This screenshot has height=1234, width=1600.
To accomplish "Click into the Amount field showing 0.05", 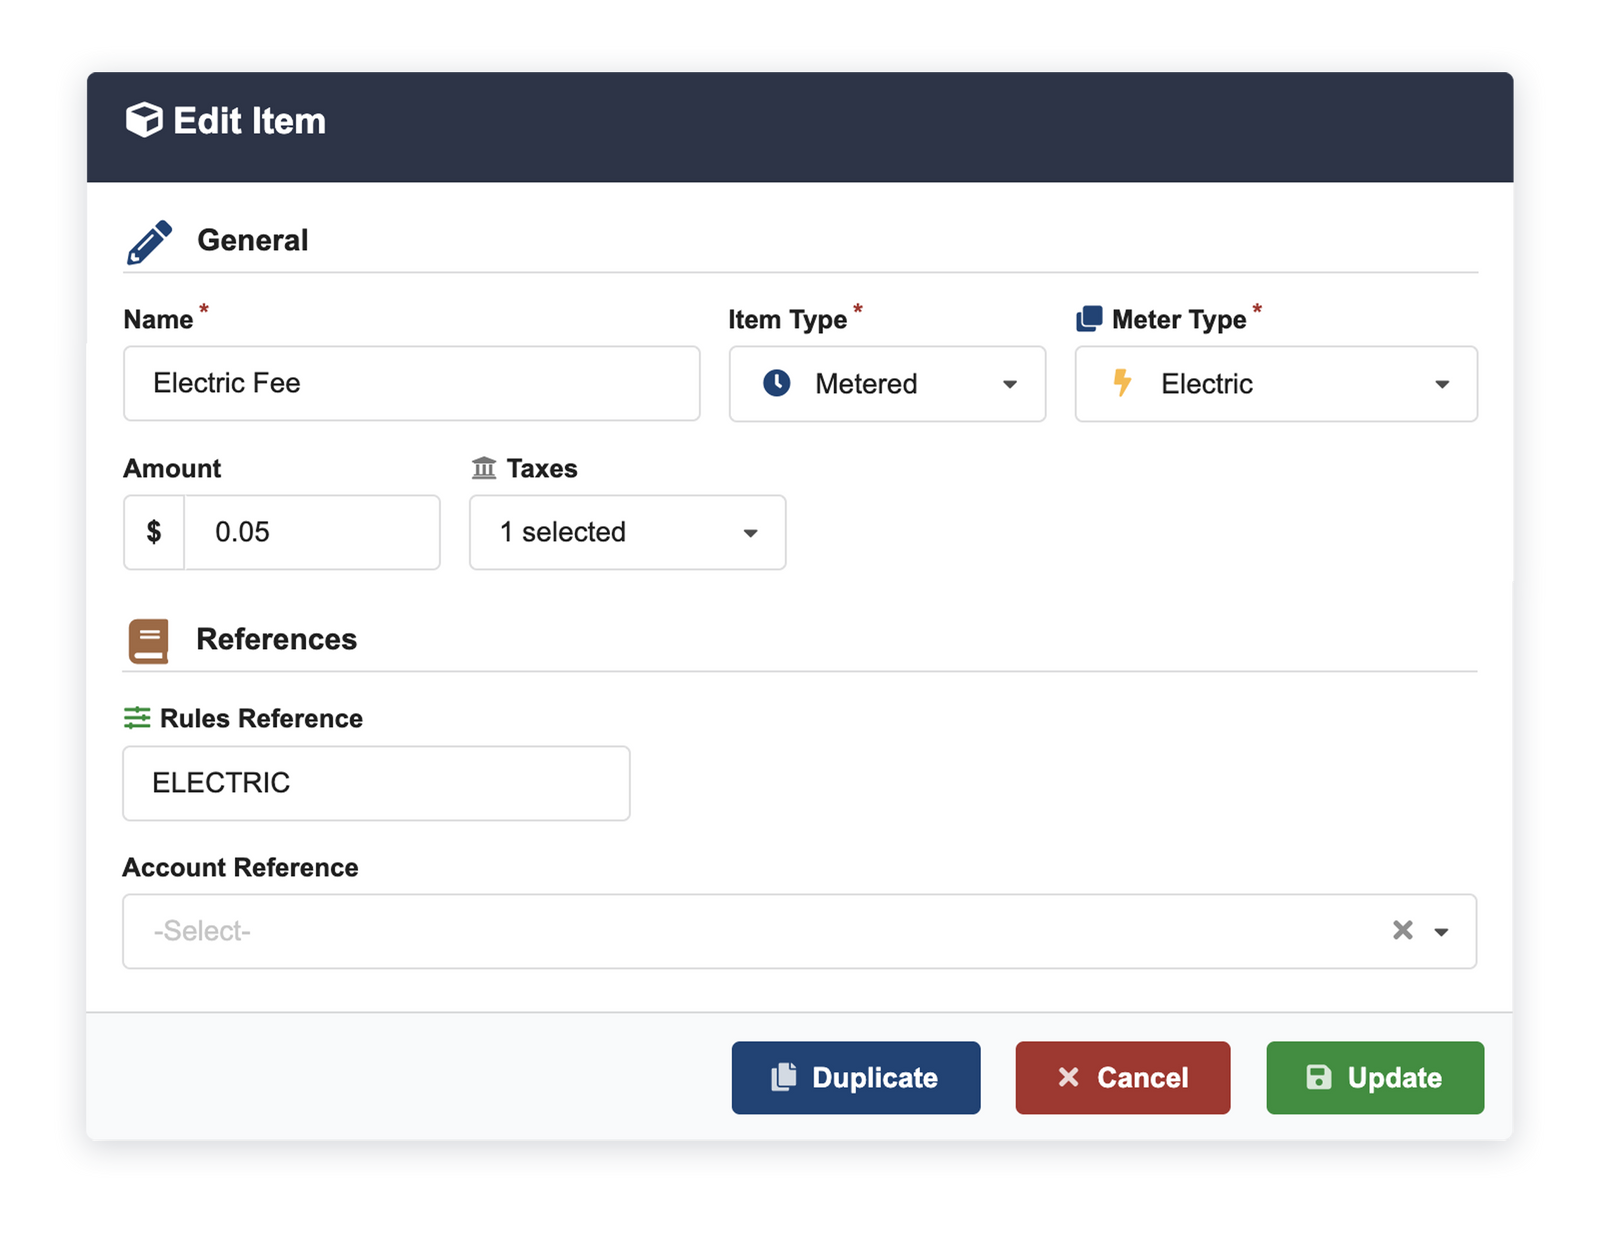I will pos(311,532).
